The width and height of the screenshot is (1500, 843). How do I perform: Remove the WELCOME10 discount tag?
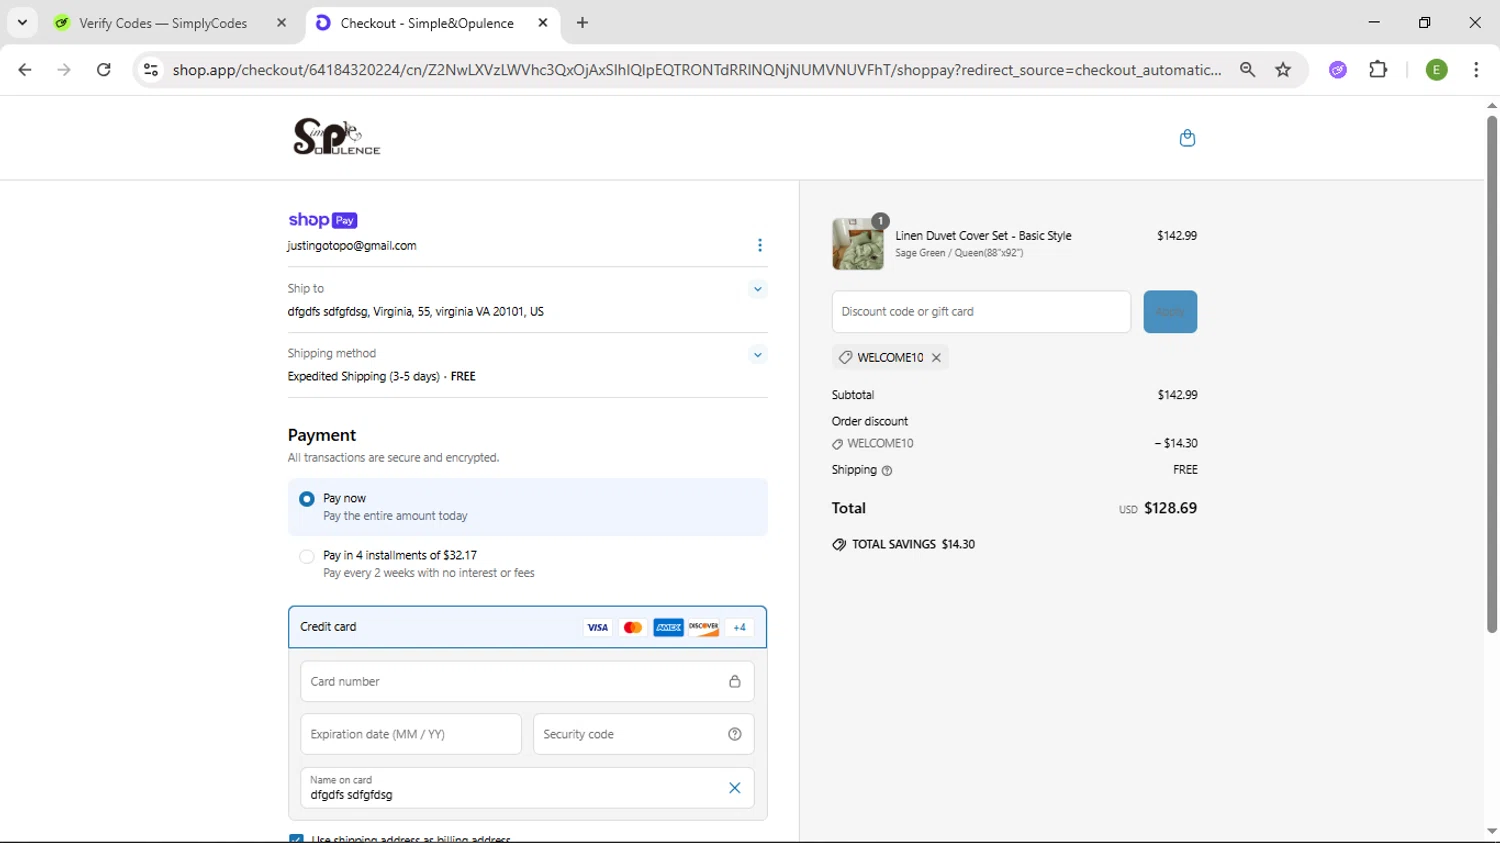point(937,357)
